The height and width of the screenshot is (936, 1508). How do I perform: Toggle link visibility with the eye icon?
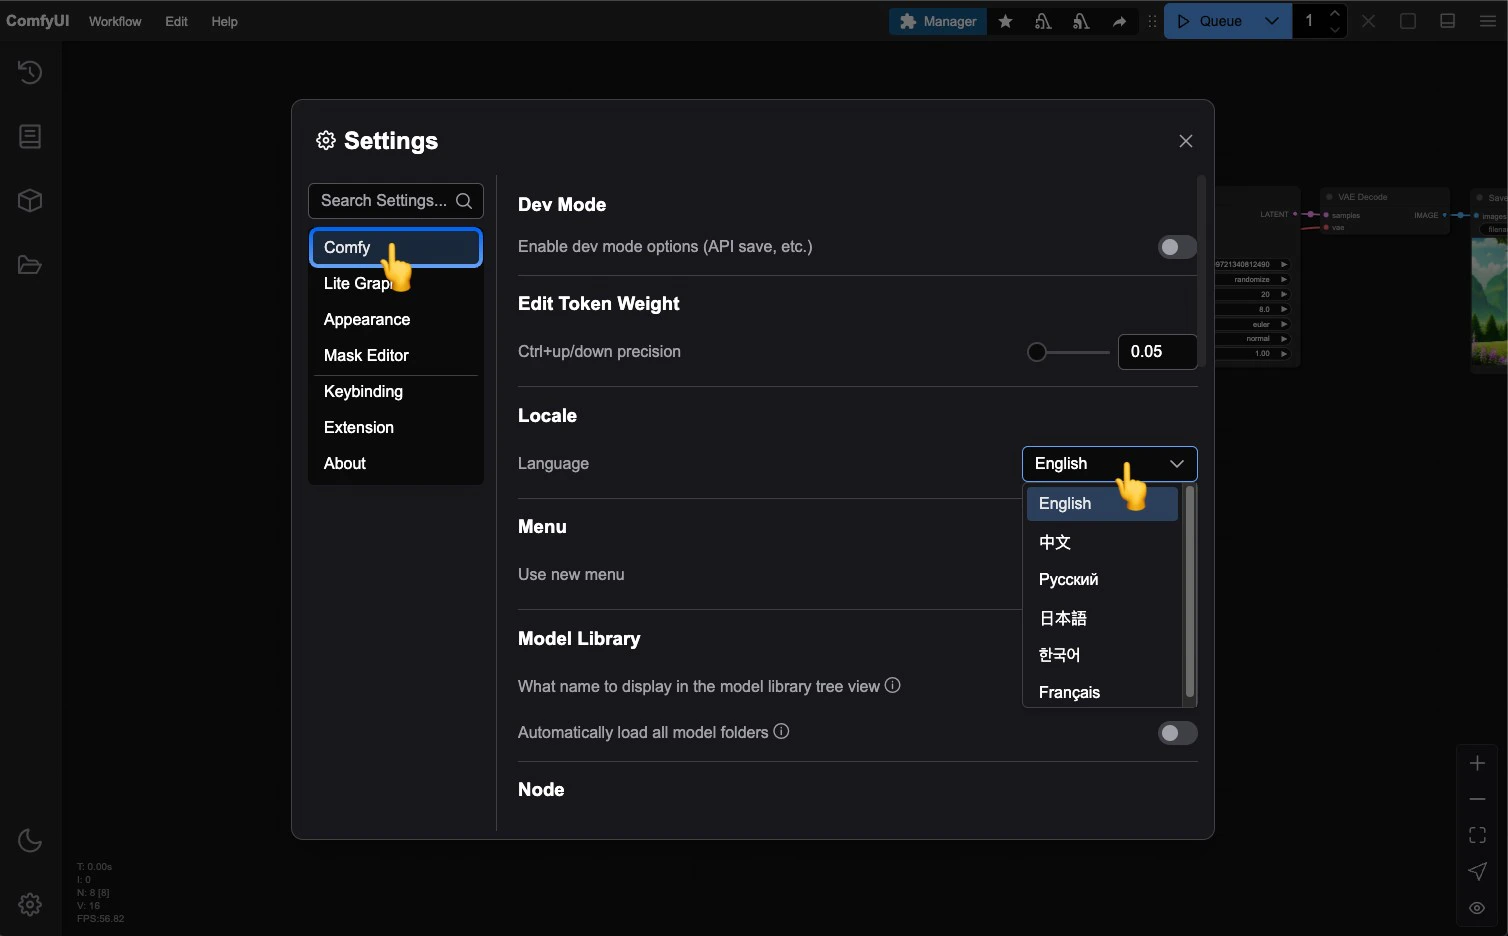(1477, 908)
